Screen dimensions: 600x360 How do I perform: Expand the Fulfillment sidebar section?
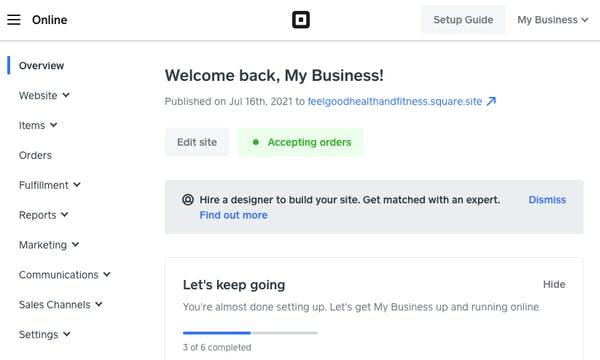50,185
